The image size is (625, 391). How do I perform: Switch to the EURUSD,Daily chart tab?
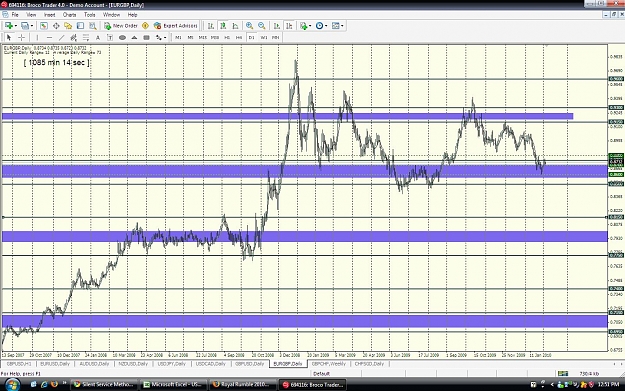coord(55,364)
